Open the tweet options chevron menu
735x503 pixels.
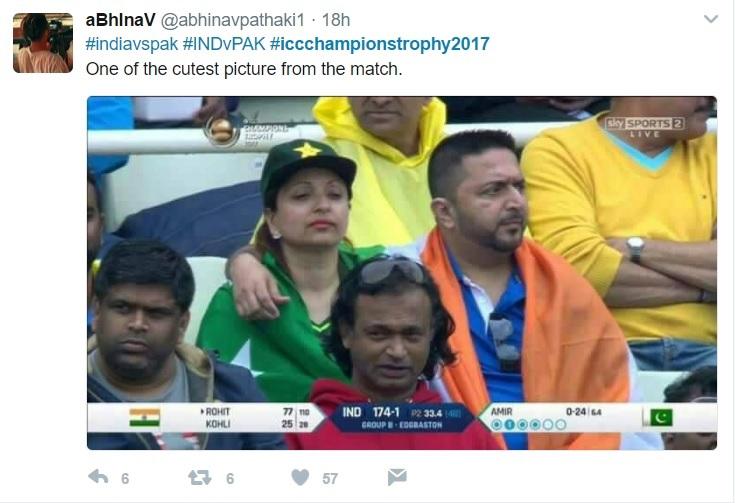(711, 19)
